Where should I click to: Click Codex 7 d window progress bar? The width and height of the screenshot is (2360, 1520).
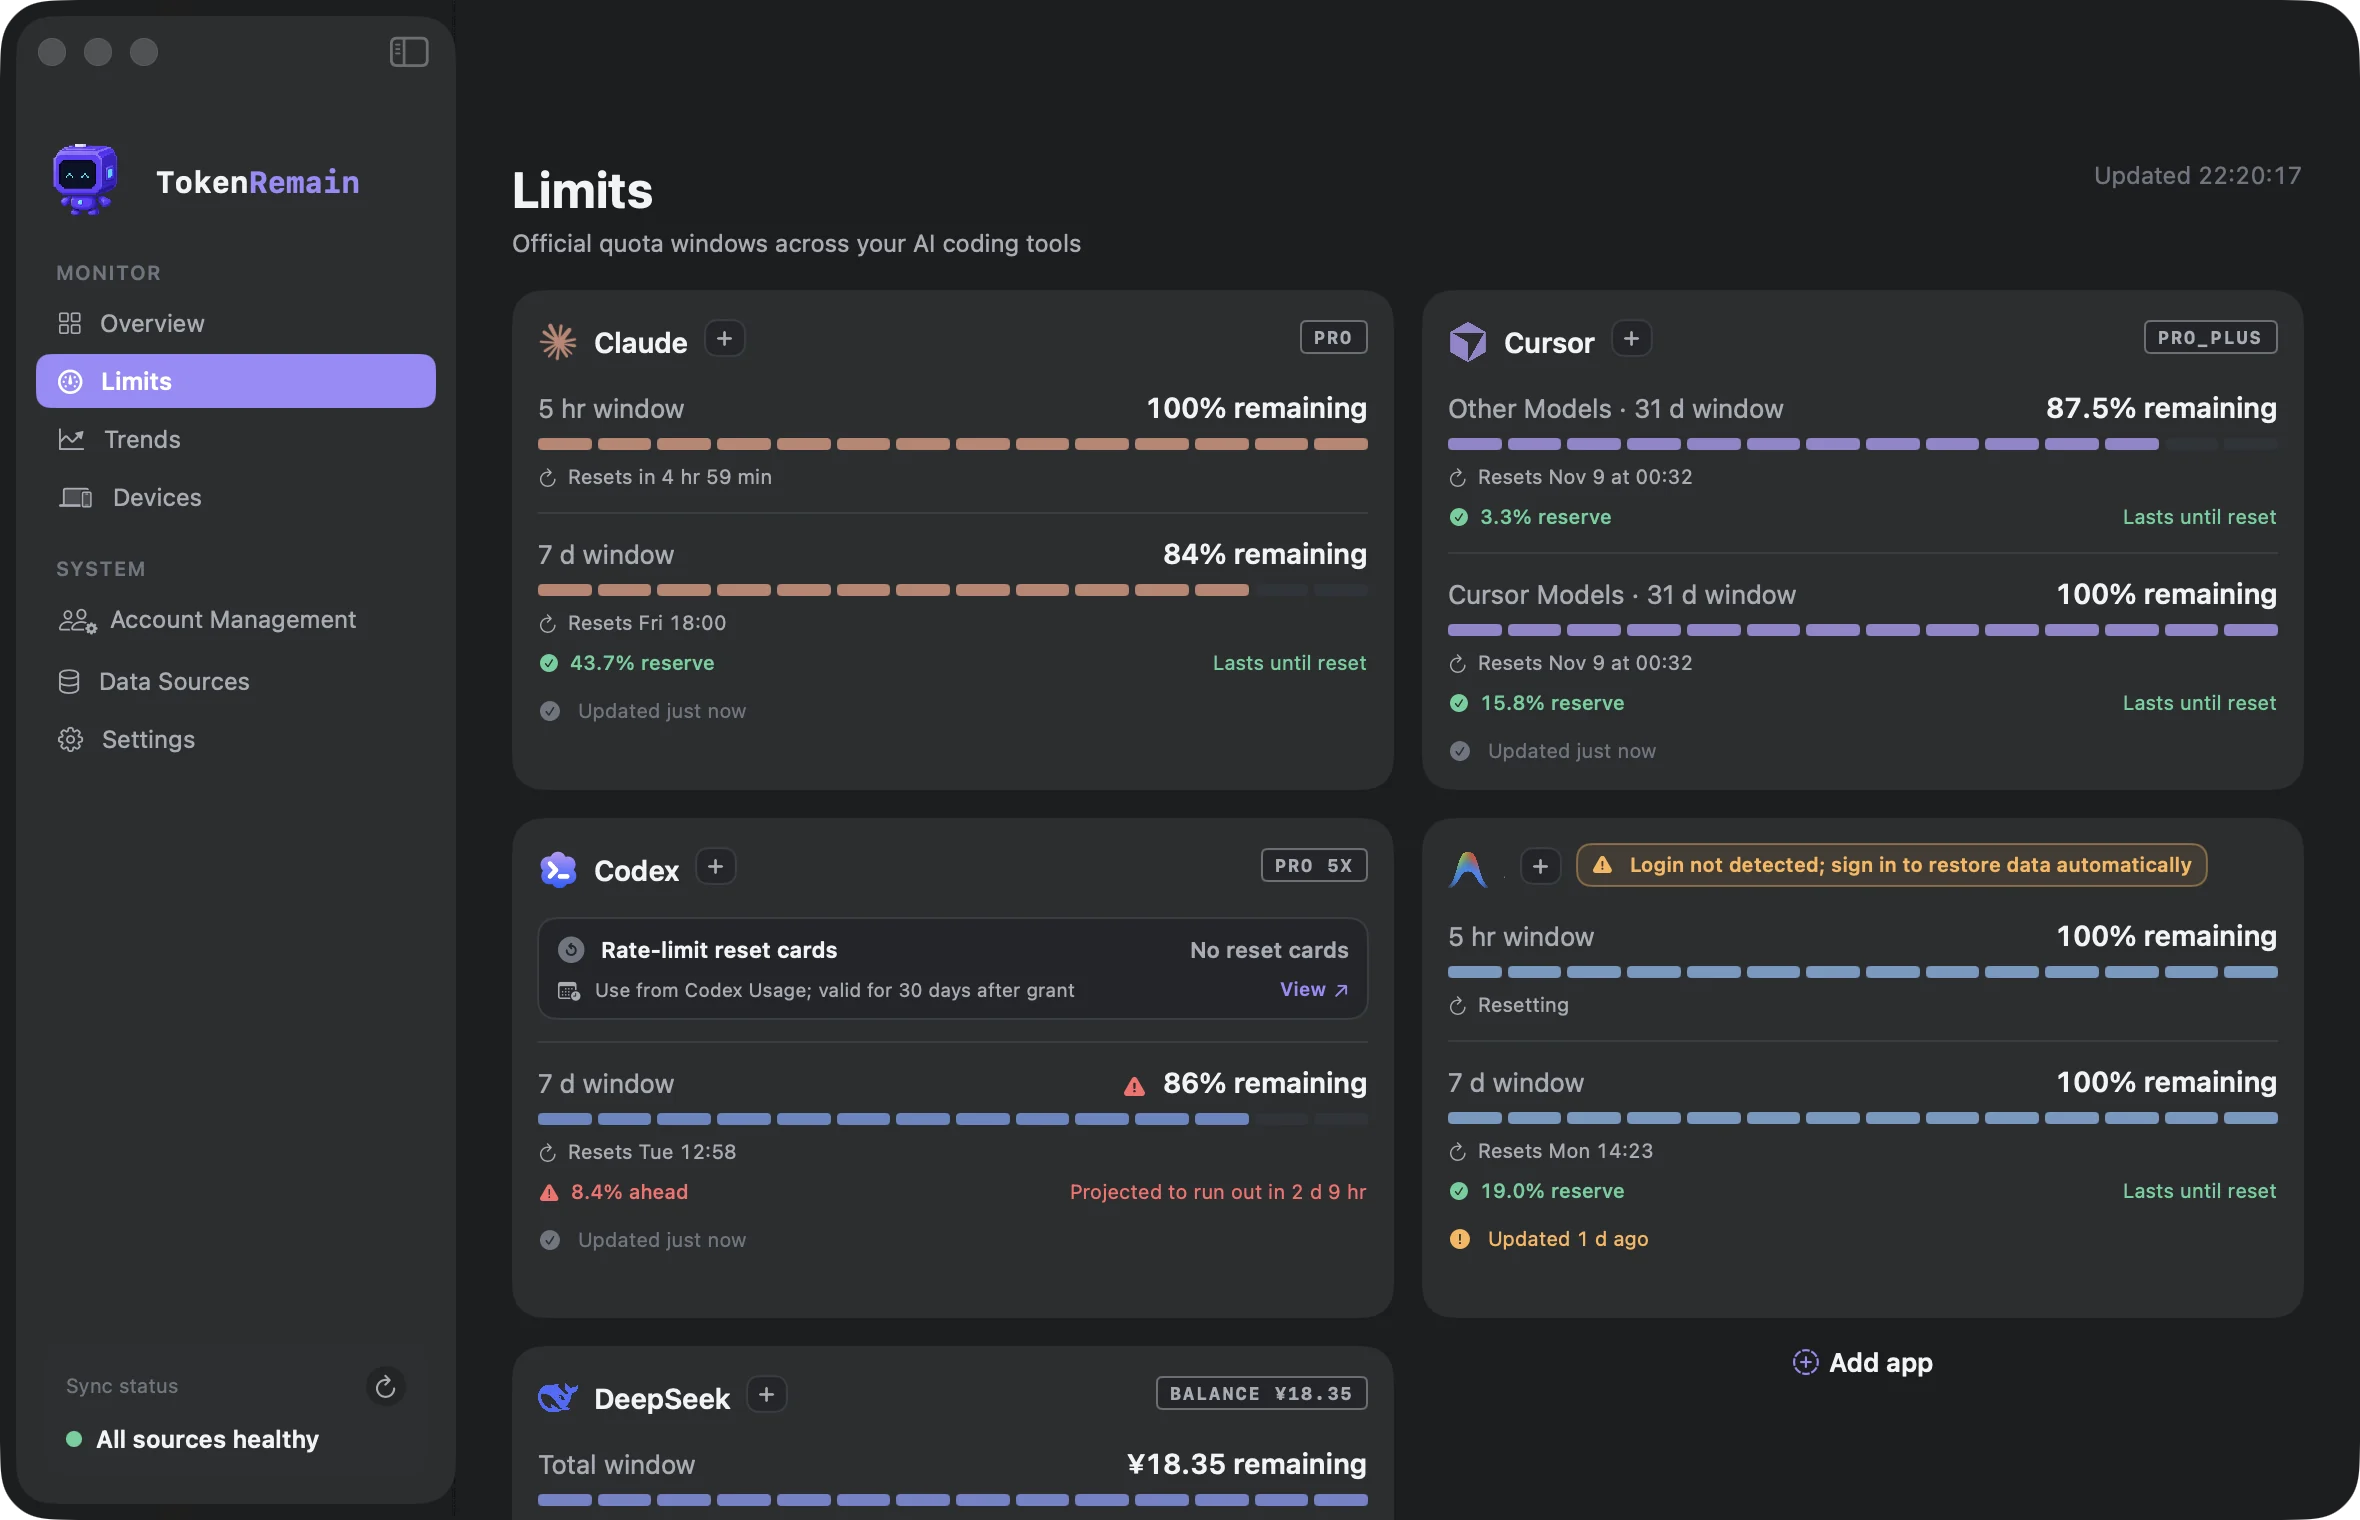[x=952, y=1120]
